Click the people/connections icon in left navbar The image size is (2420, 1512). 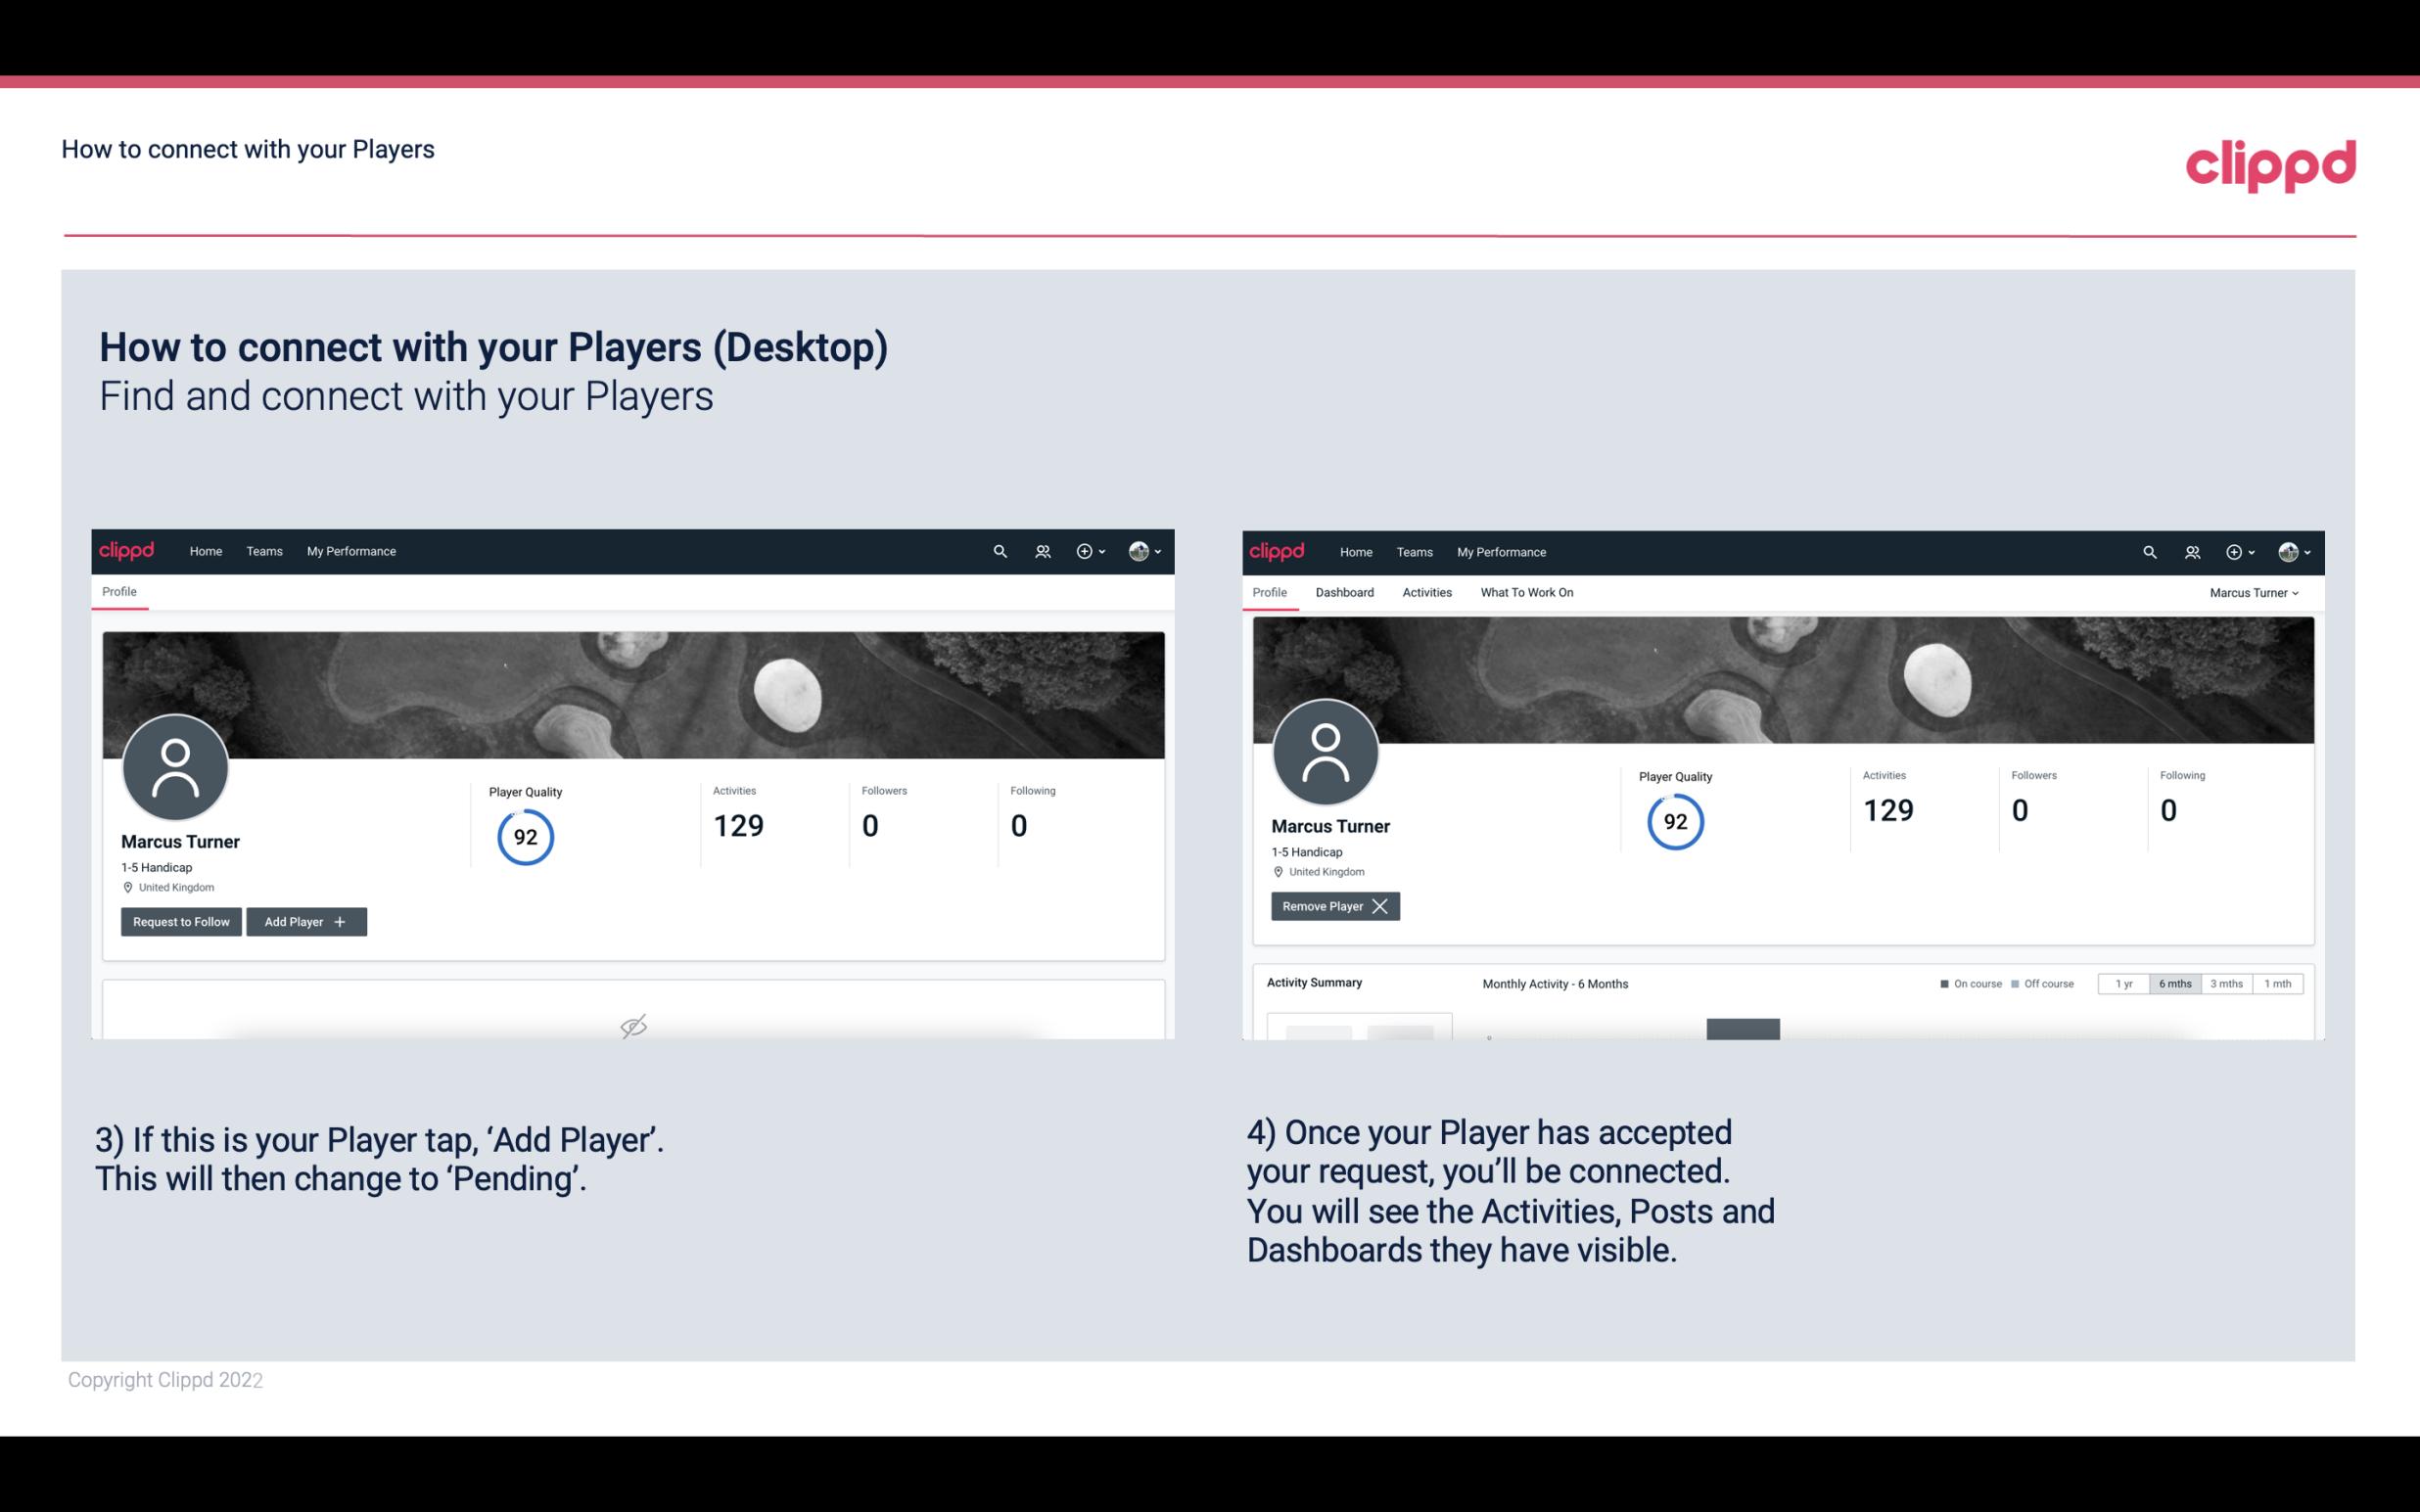click(1040, 552)
